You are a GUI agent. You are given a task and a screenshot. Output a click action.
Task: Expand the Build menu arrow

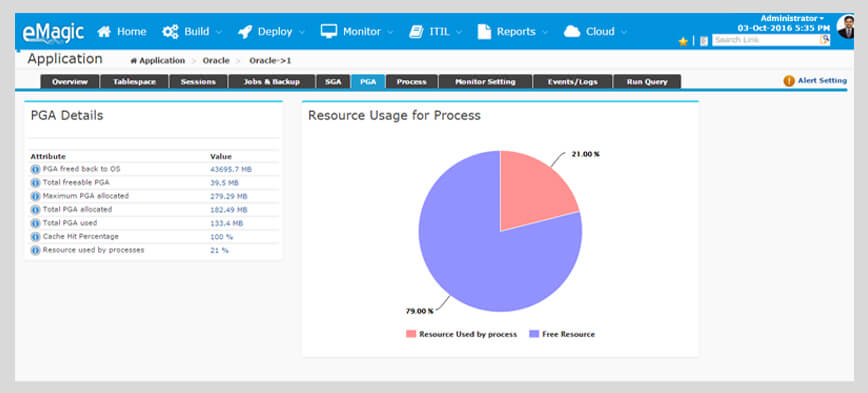(219, 32)
